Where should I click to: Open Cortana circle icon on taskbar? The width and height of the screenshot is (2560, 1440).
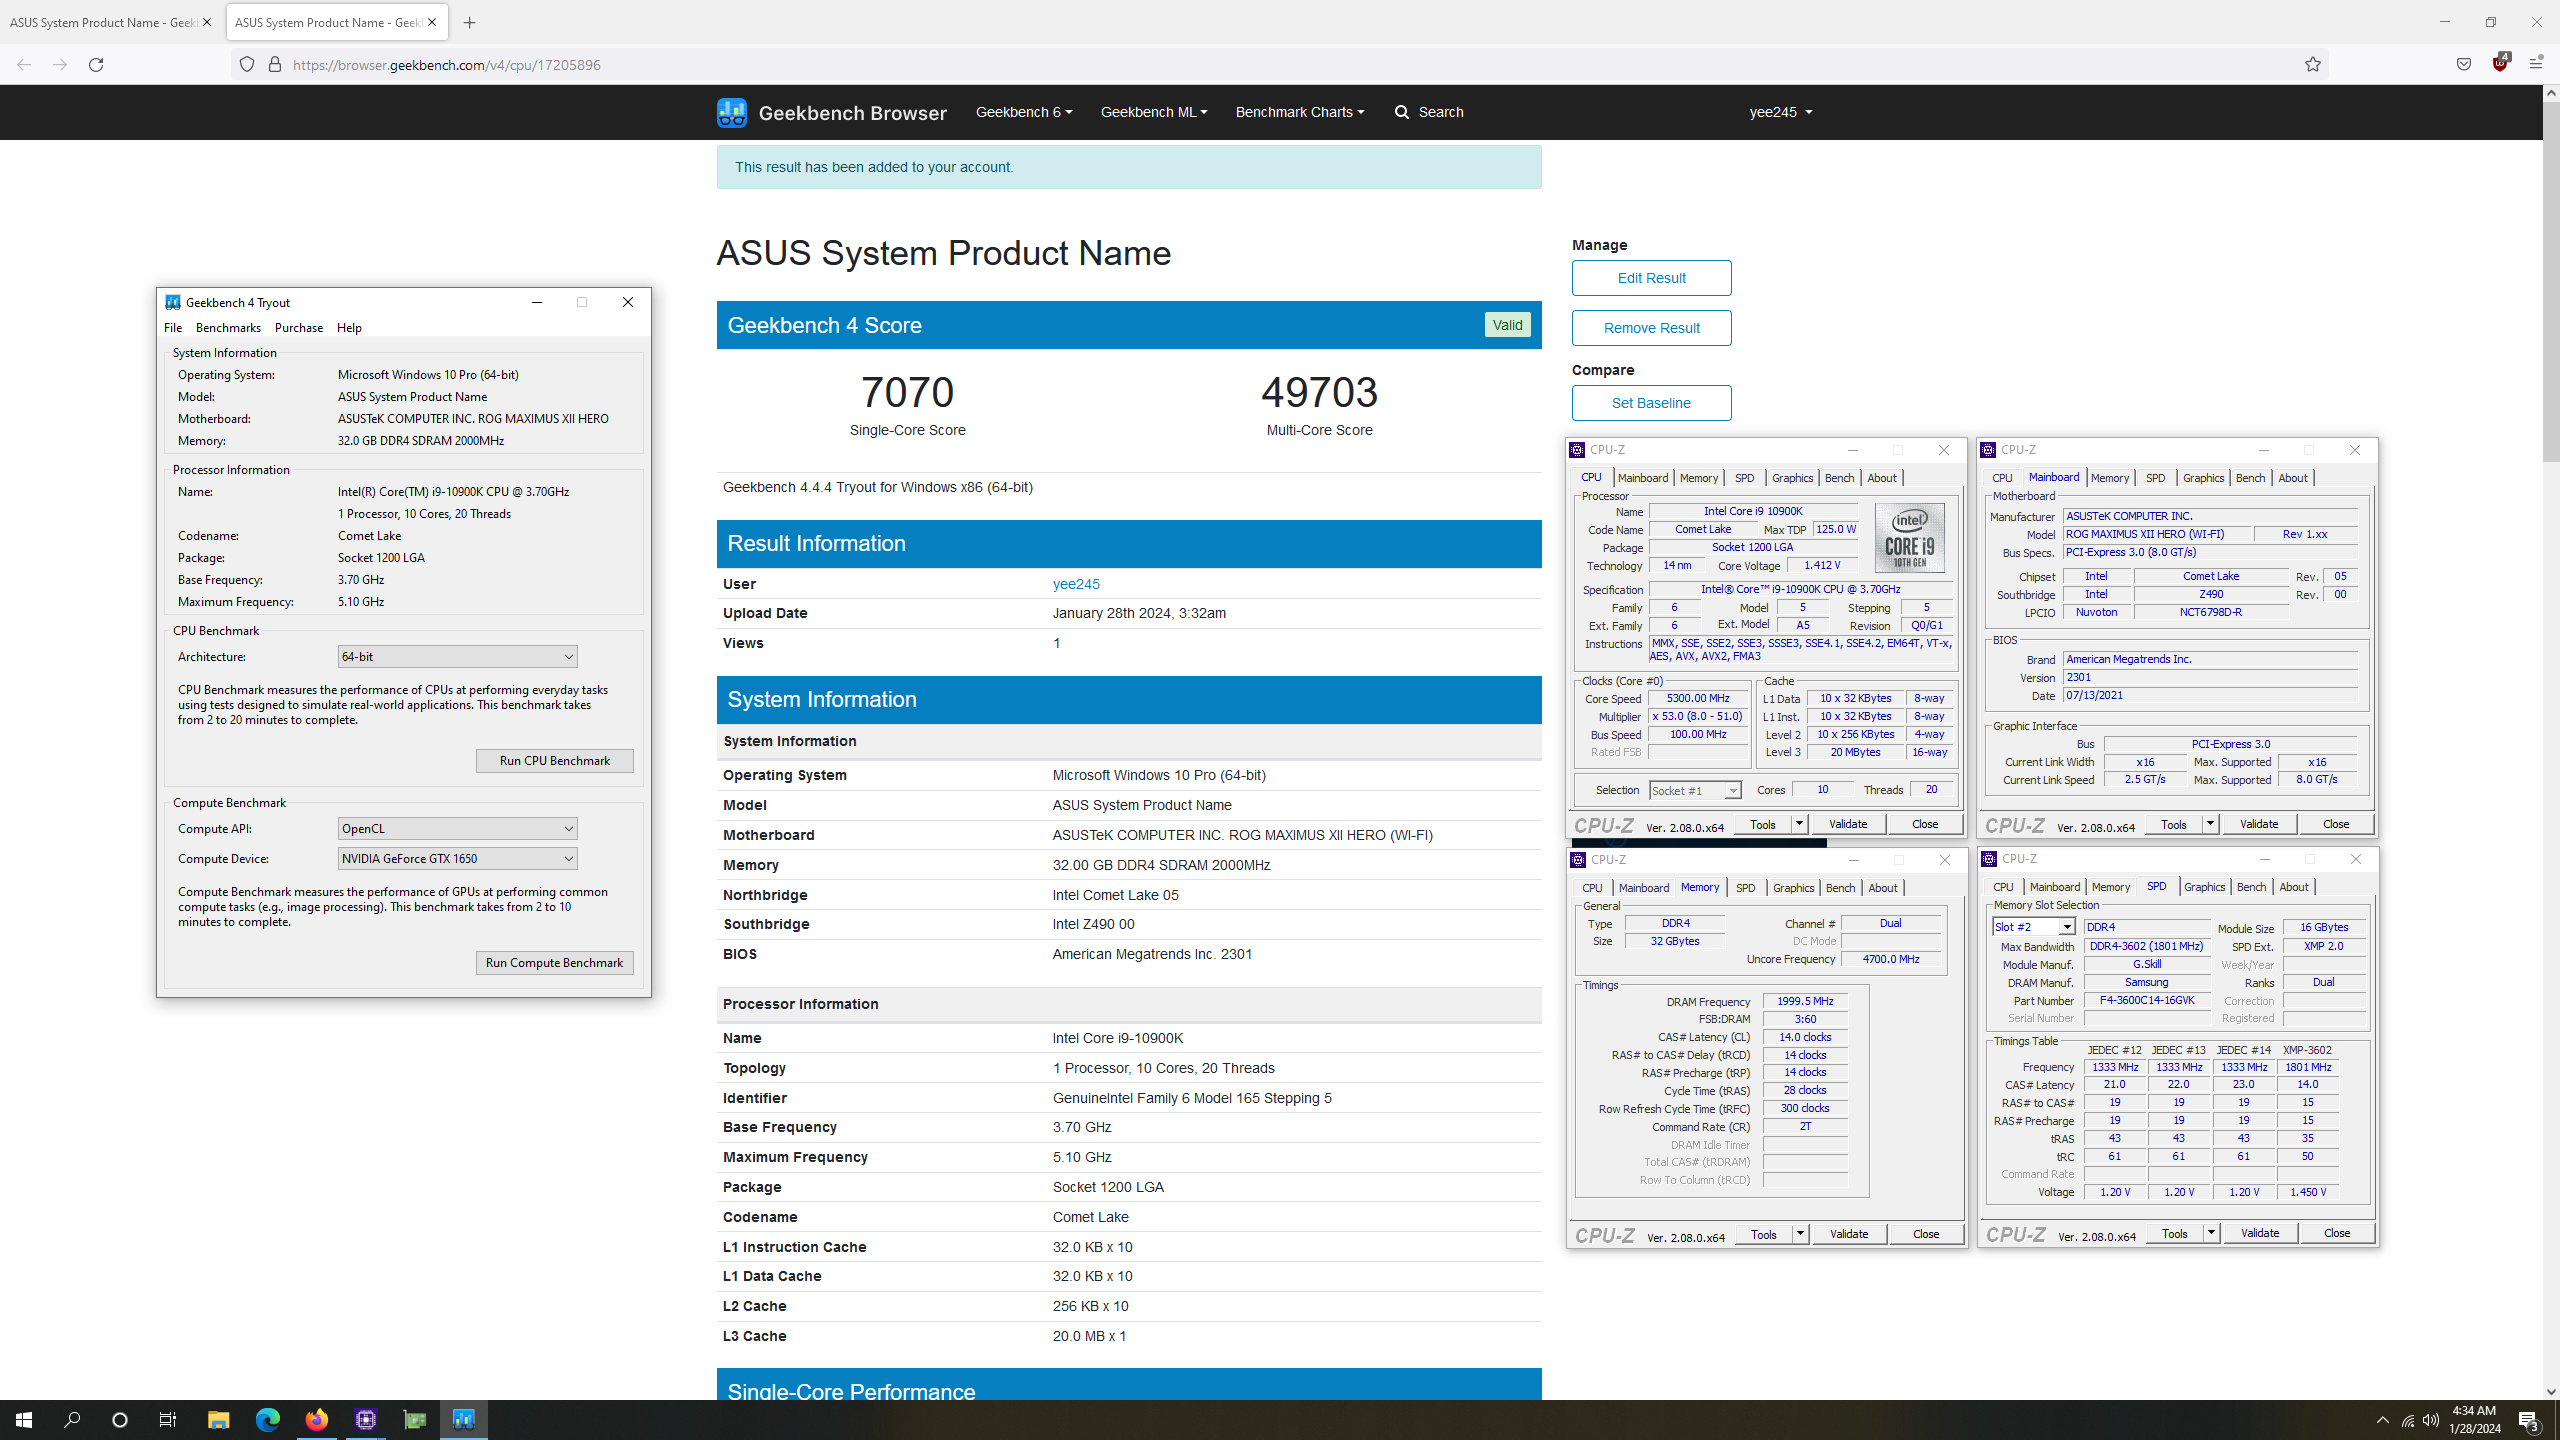pyautogui.click(x=120, y=1419)
